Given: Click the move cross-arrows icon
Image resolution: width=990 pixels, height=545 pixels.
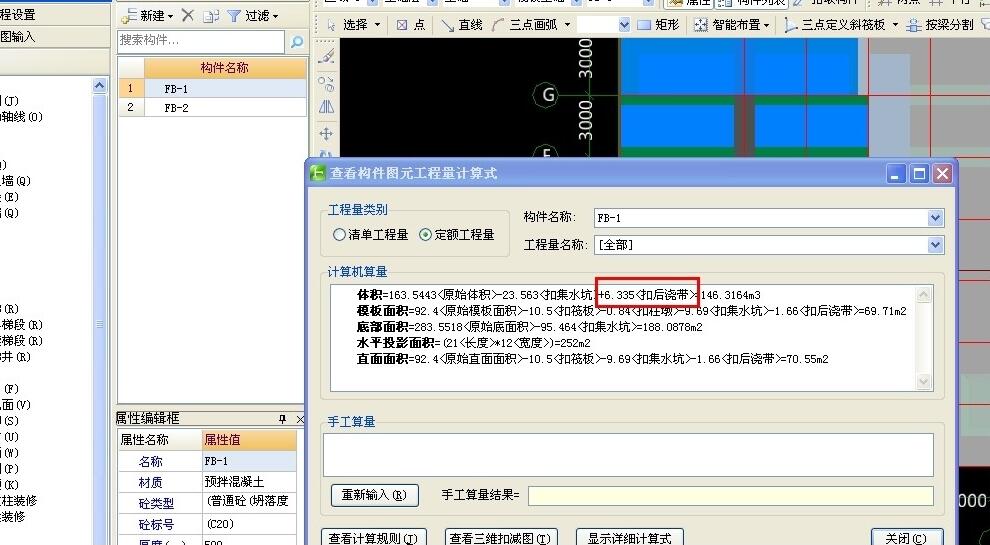Looking at the screenshot, I should coord(326,133).
